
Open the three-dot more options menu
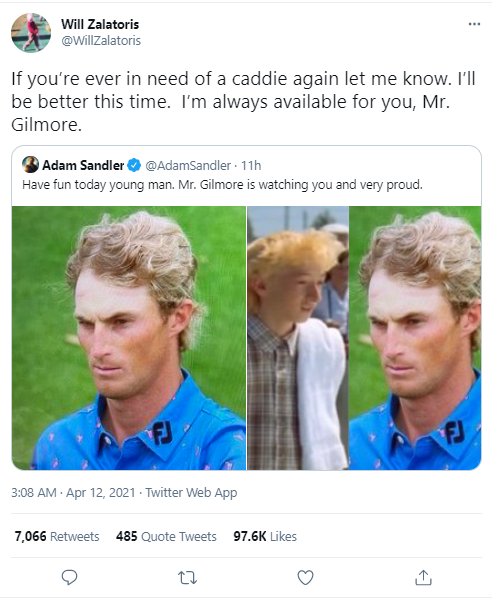pyautogui.click(x=474, y=24)
